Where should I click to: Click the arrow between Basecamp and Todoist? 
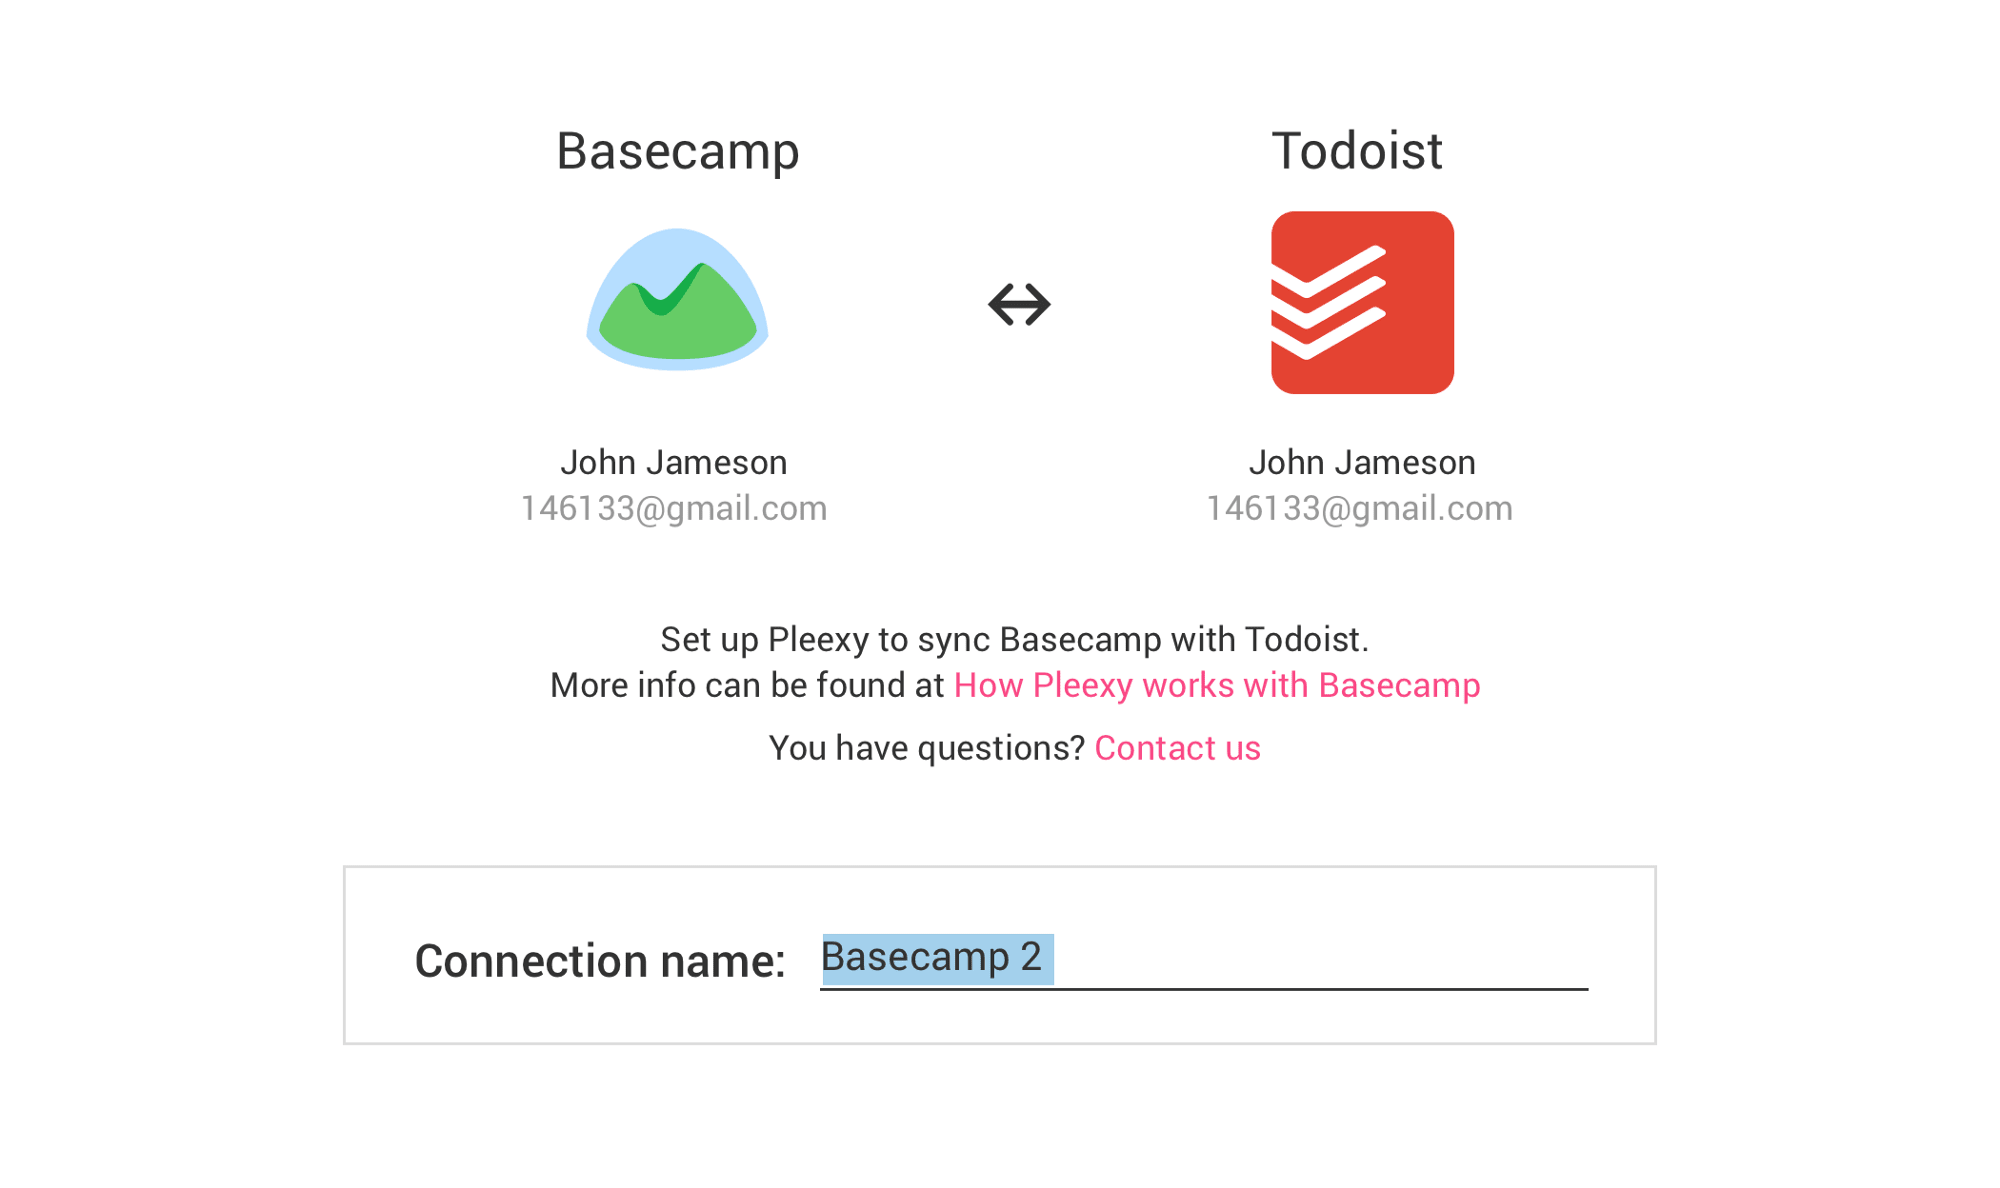(1021, 303)
